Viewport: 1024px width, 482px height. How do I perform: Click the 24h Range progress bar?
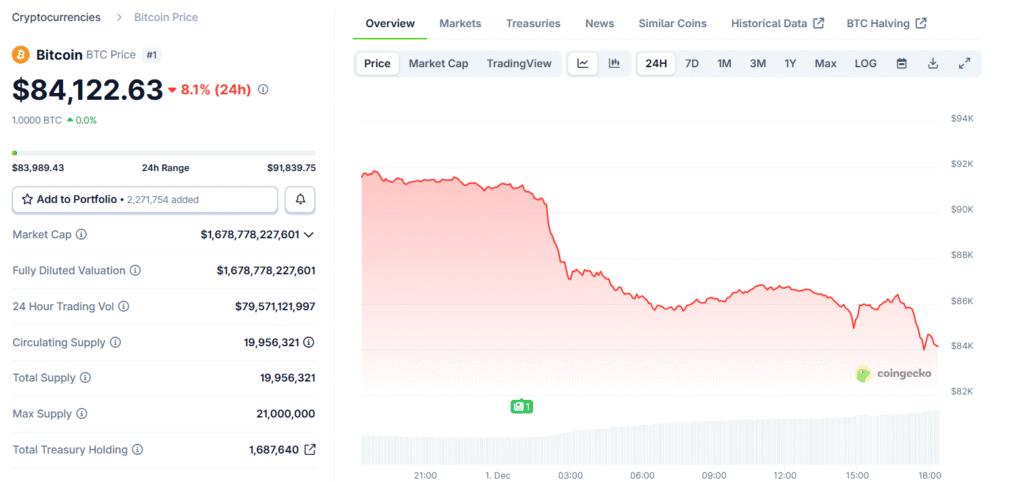tap(164, 153)
